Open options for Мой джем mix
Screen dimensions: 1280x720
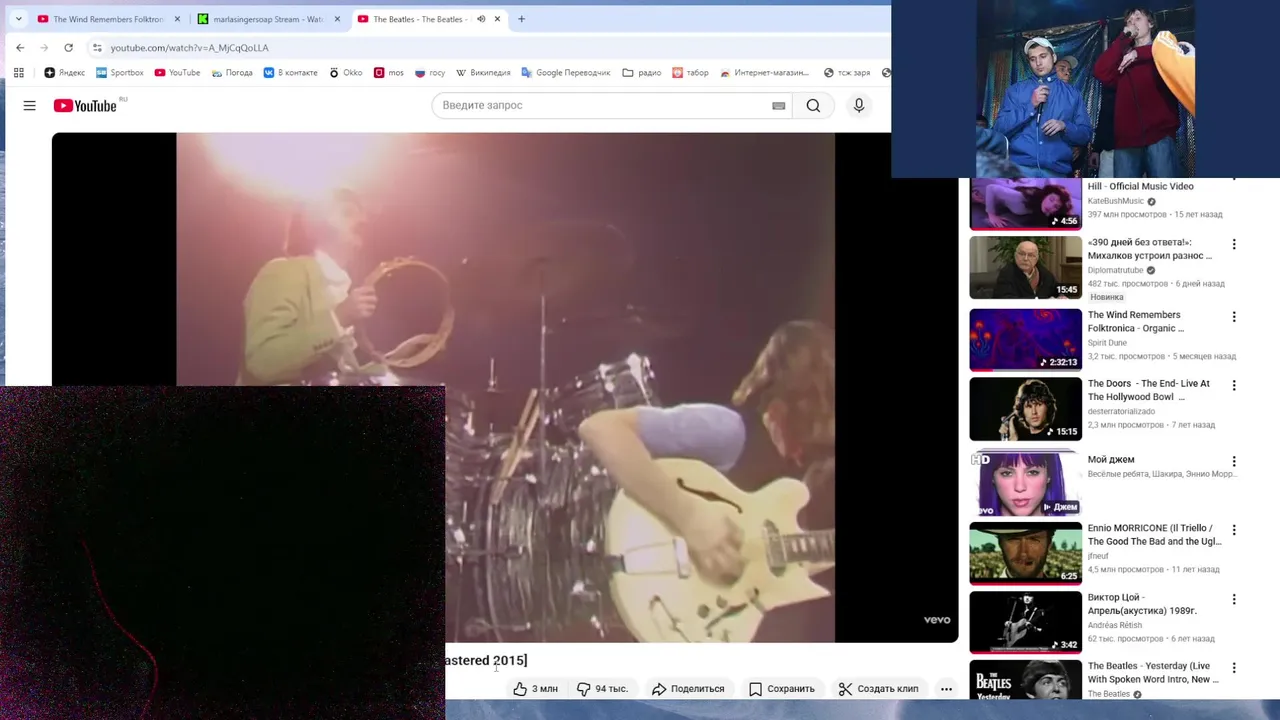pos(1234,461)
